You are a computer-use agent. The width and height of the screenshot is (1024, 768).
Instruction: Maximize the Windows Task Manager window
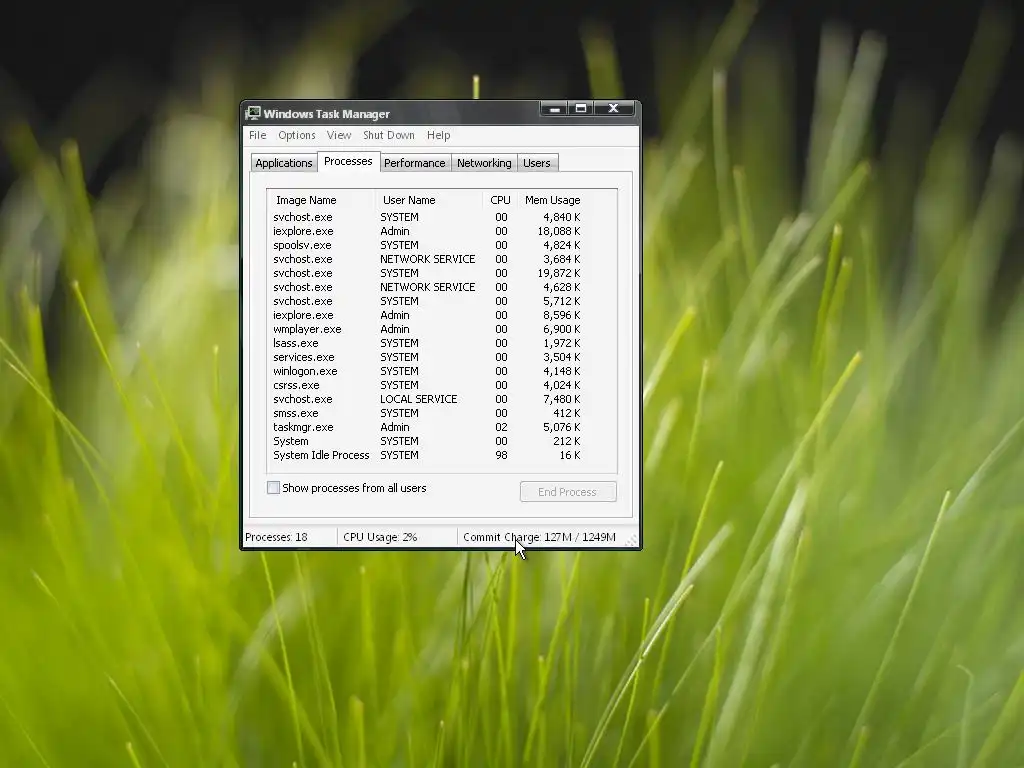coord(581,109)
